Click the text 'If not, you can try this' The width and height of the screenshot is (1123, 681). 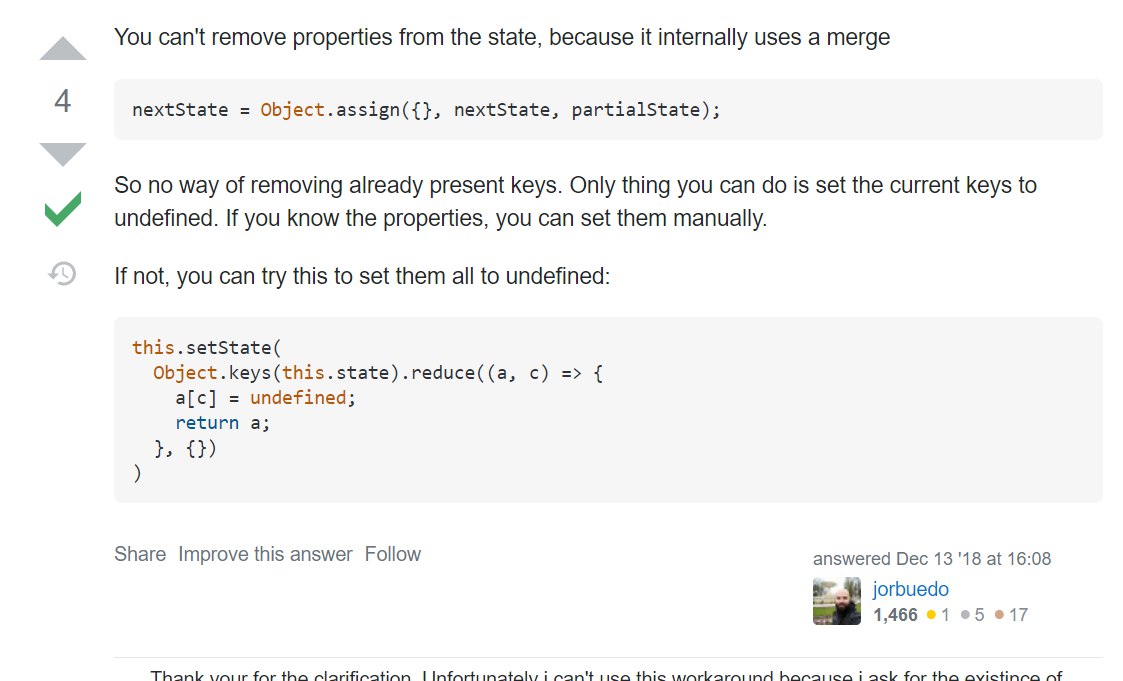click(x=362, y=276)
